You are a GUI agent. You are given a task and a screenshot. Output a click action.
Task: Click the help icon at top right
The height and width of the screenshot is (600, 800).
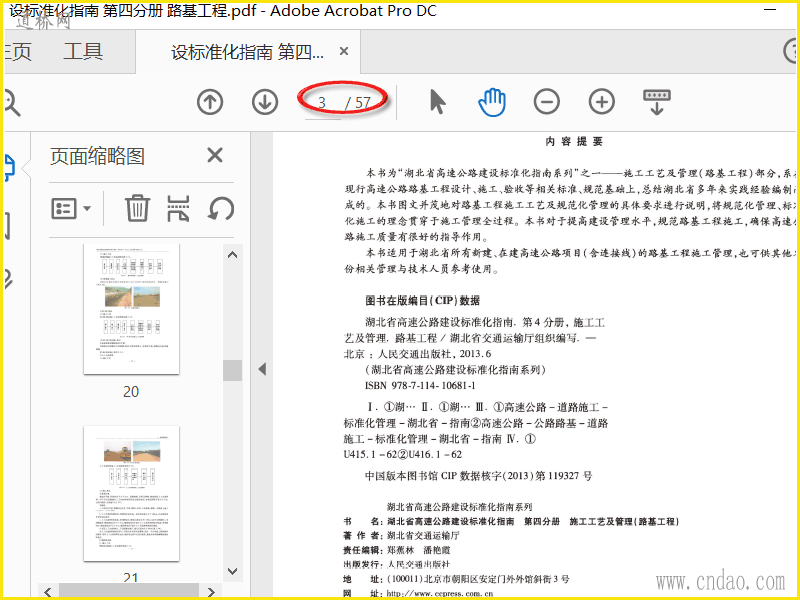(x=791, y=51)
